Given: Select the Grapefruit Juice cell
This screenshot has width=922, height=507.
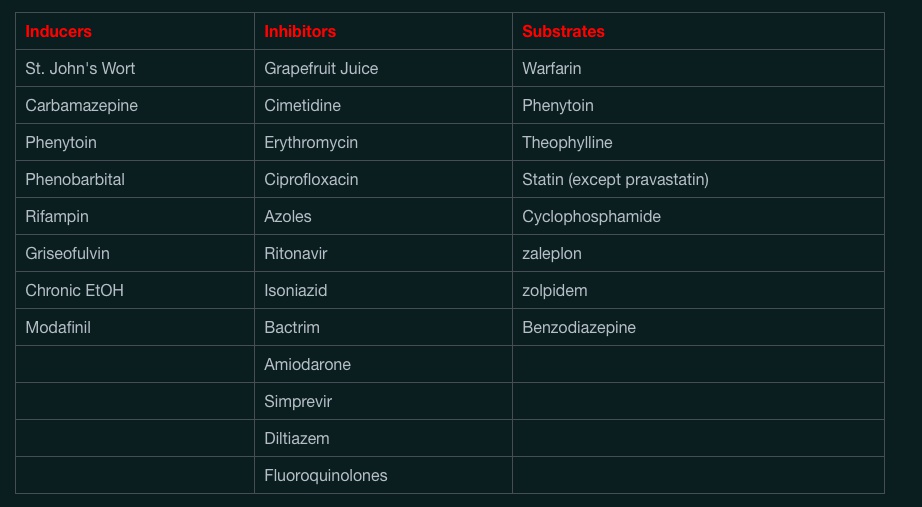Looking at the screenshot, I should pos(321,68).
